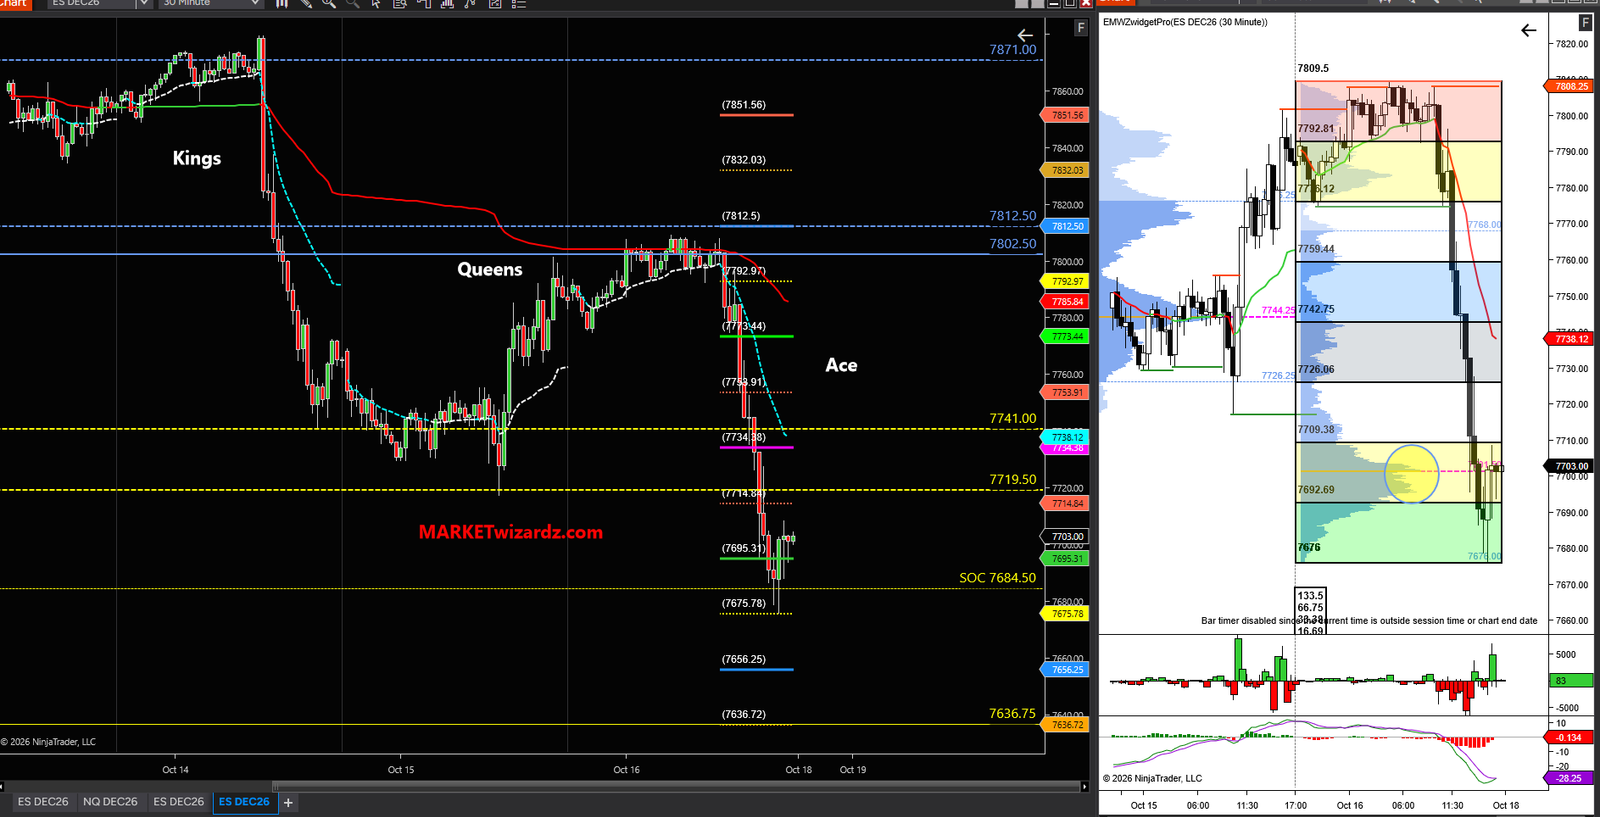Screen dimensions: 1600x817
Task: Open the bar type icon in toolbar
Action: pos(282,4)
